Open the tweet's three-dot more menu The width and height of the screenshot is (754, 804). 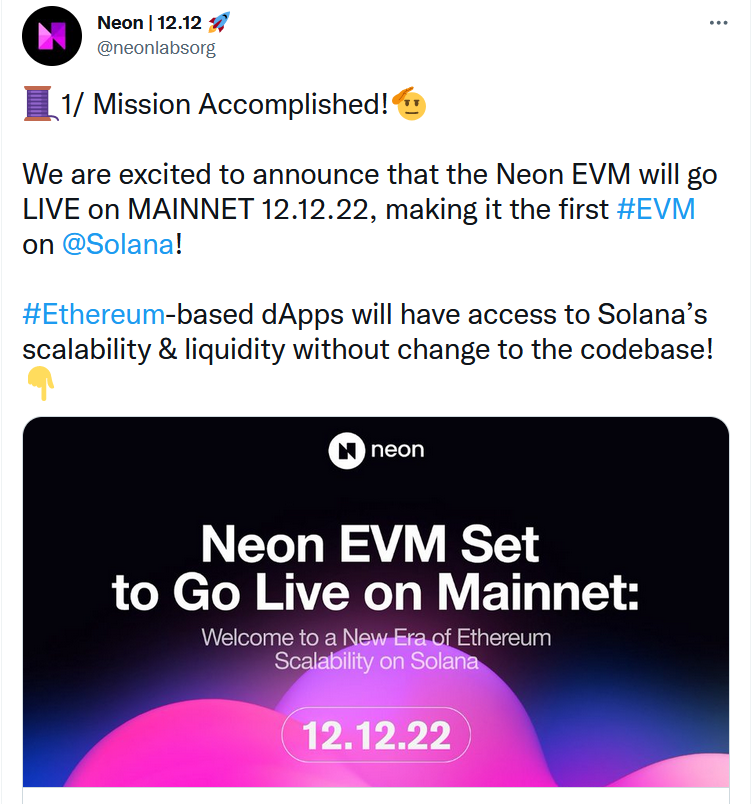[x=718, y=22]
